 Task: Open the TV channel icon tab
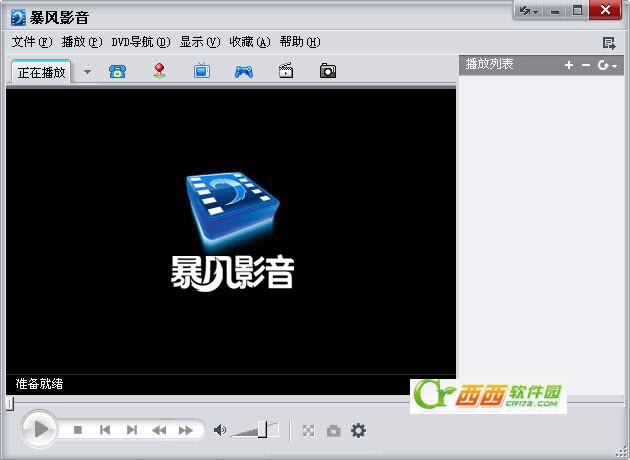[x=202, y=70]
